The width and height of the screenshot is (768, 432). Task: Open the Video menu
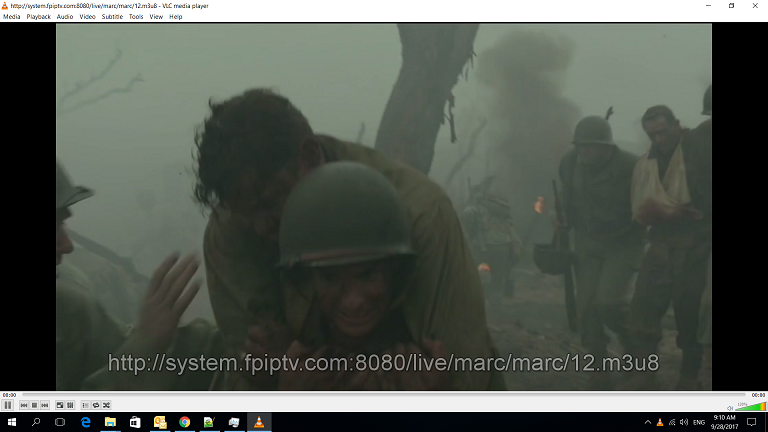pyautogui.click(x=87, y=17)
